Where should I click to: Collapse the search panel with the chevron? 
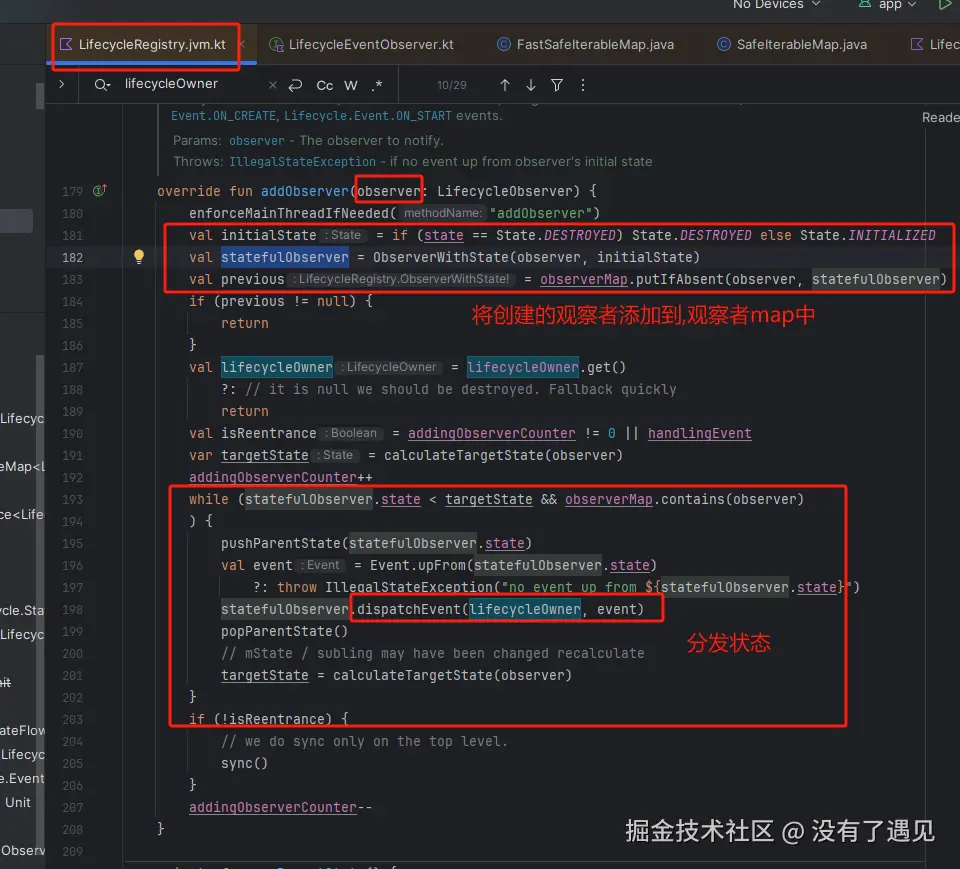(61, 85)
